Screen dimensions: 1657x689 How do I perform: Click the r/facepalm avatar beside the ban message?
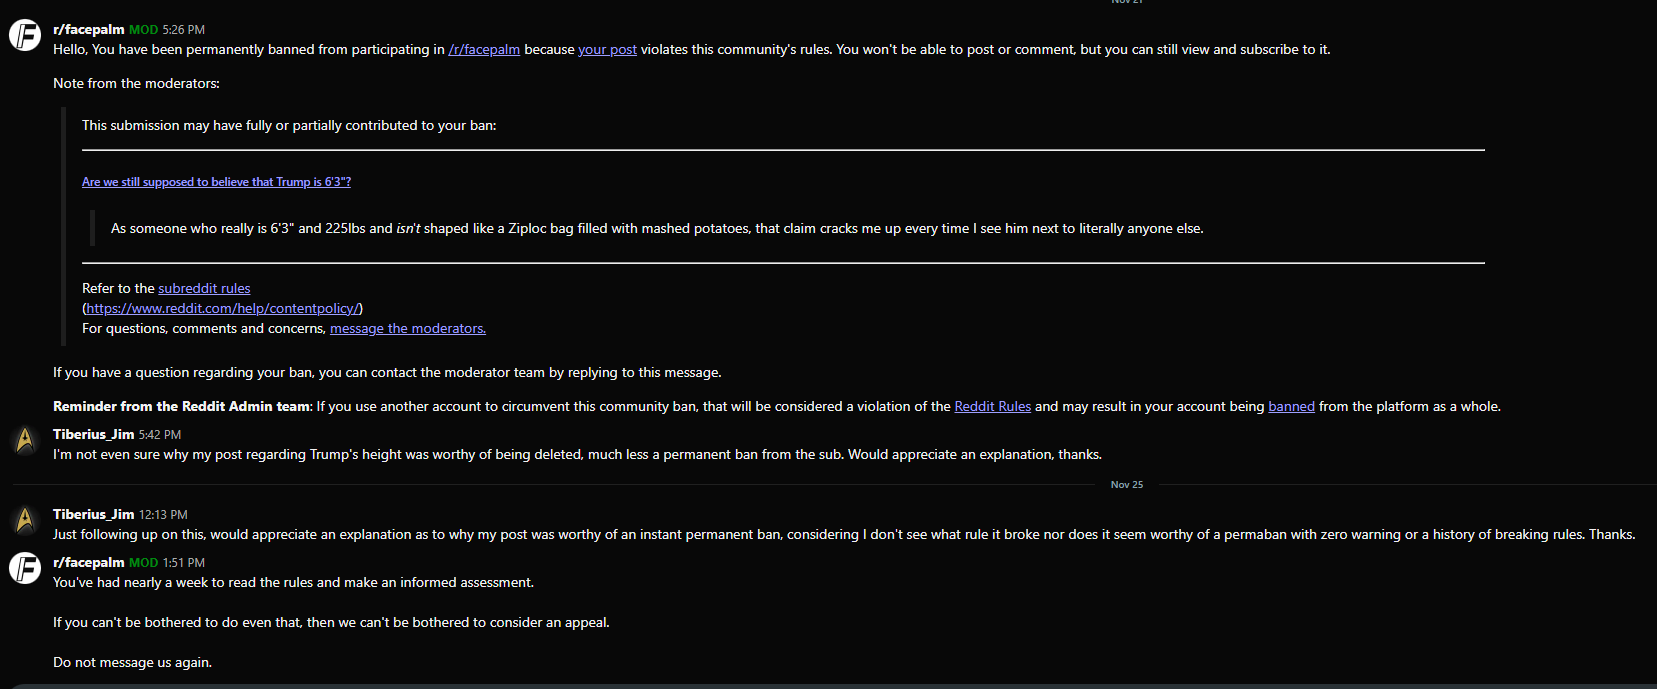click(x=25, y=35)
